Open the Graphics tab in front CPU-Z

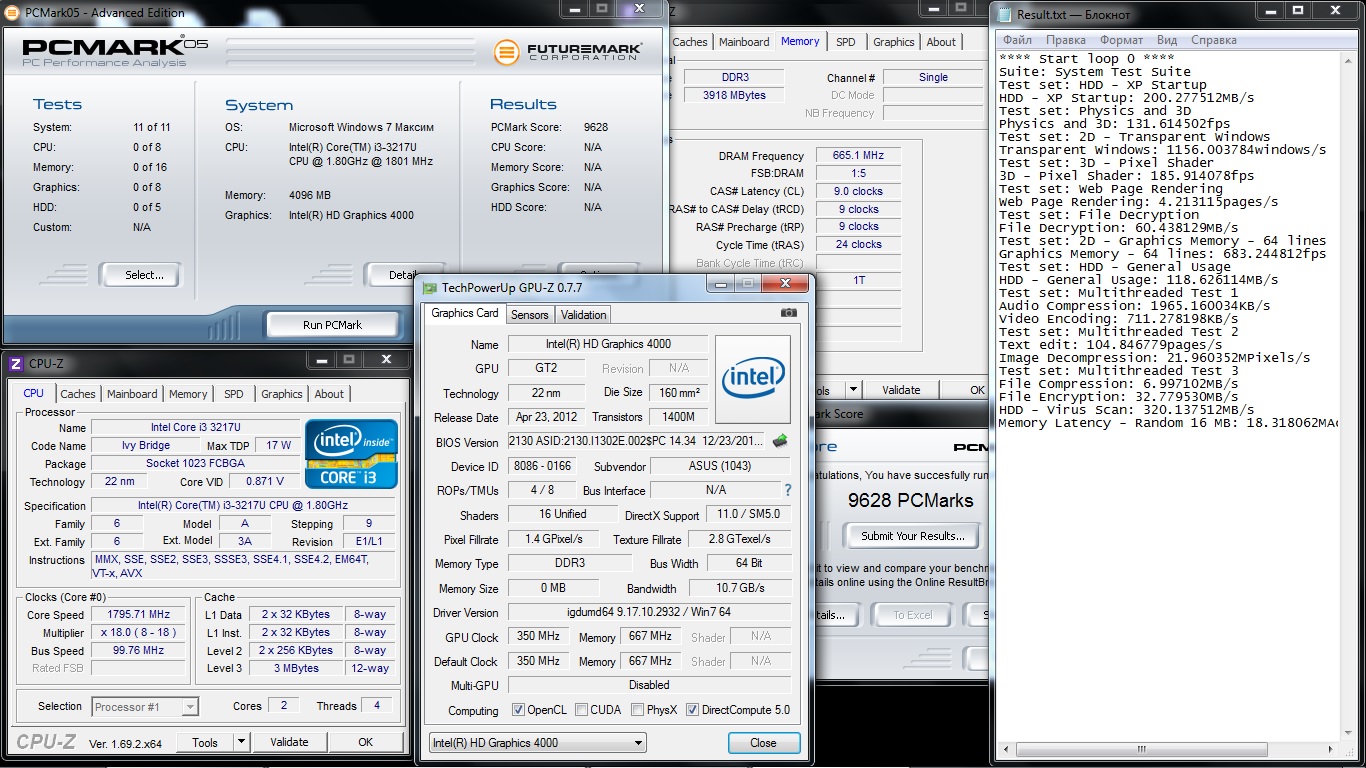(x=282, y=394)
